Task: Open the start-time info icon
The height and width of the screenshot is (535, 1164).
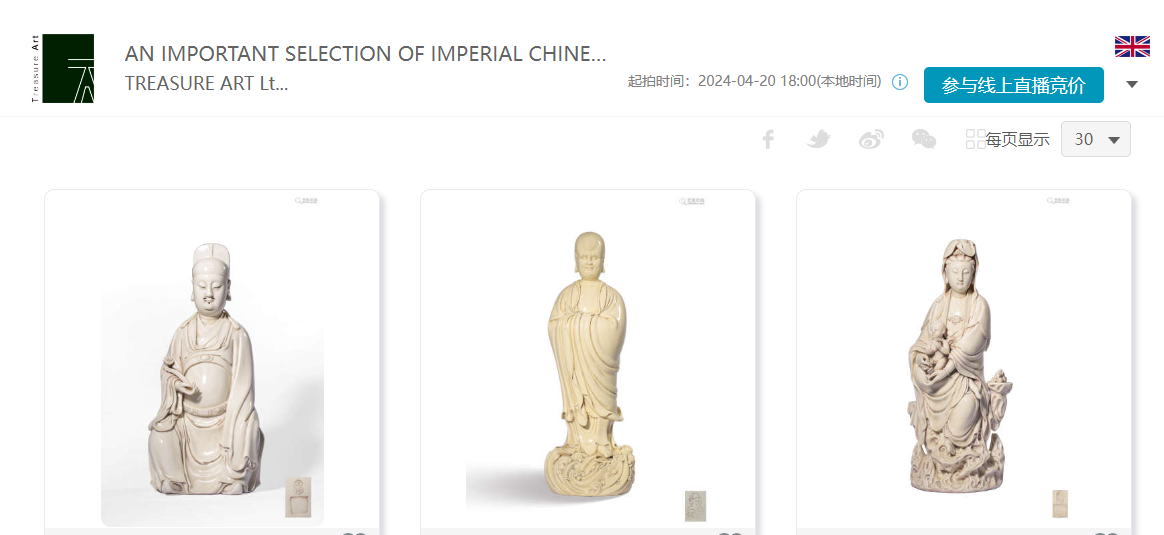Action: [900, 82]
